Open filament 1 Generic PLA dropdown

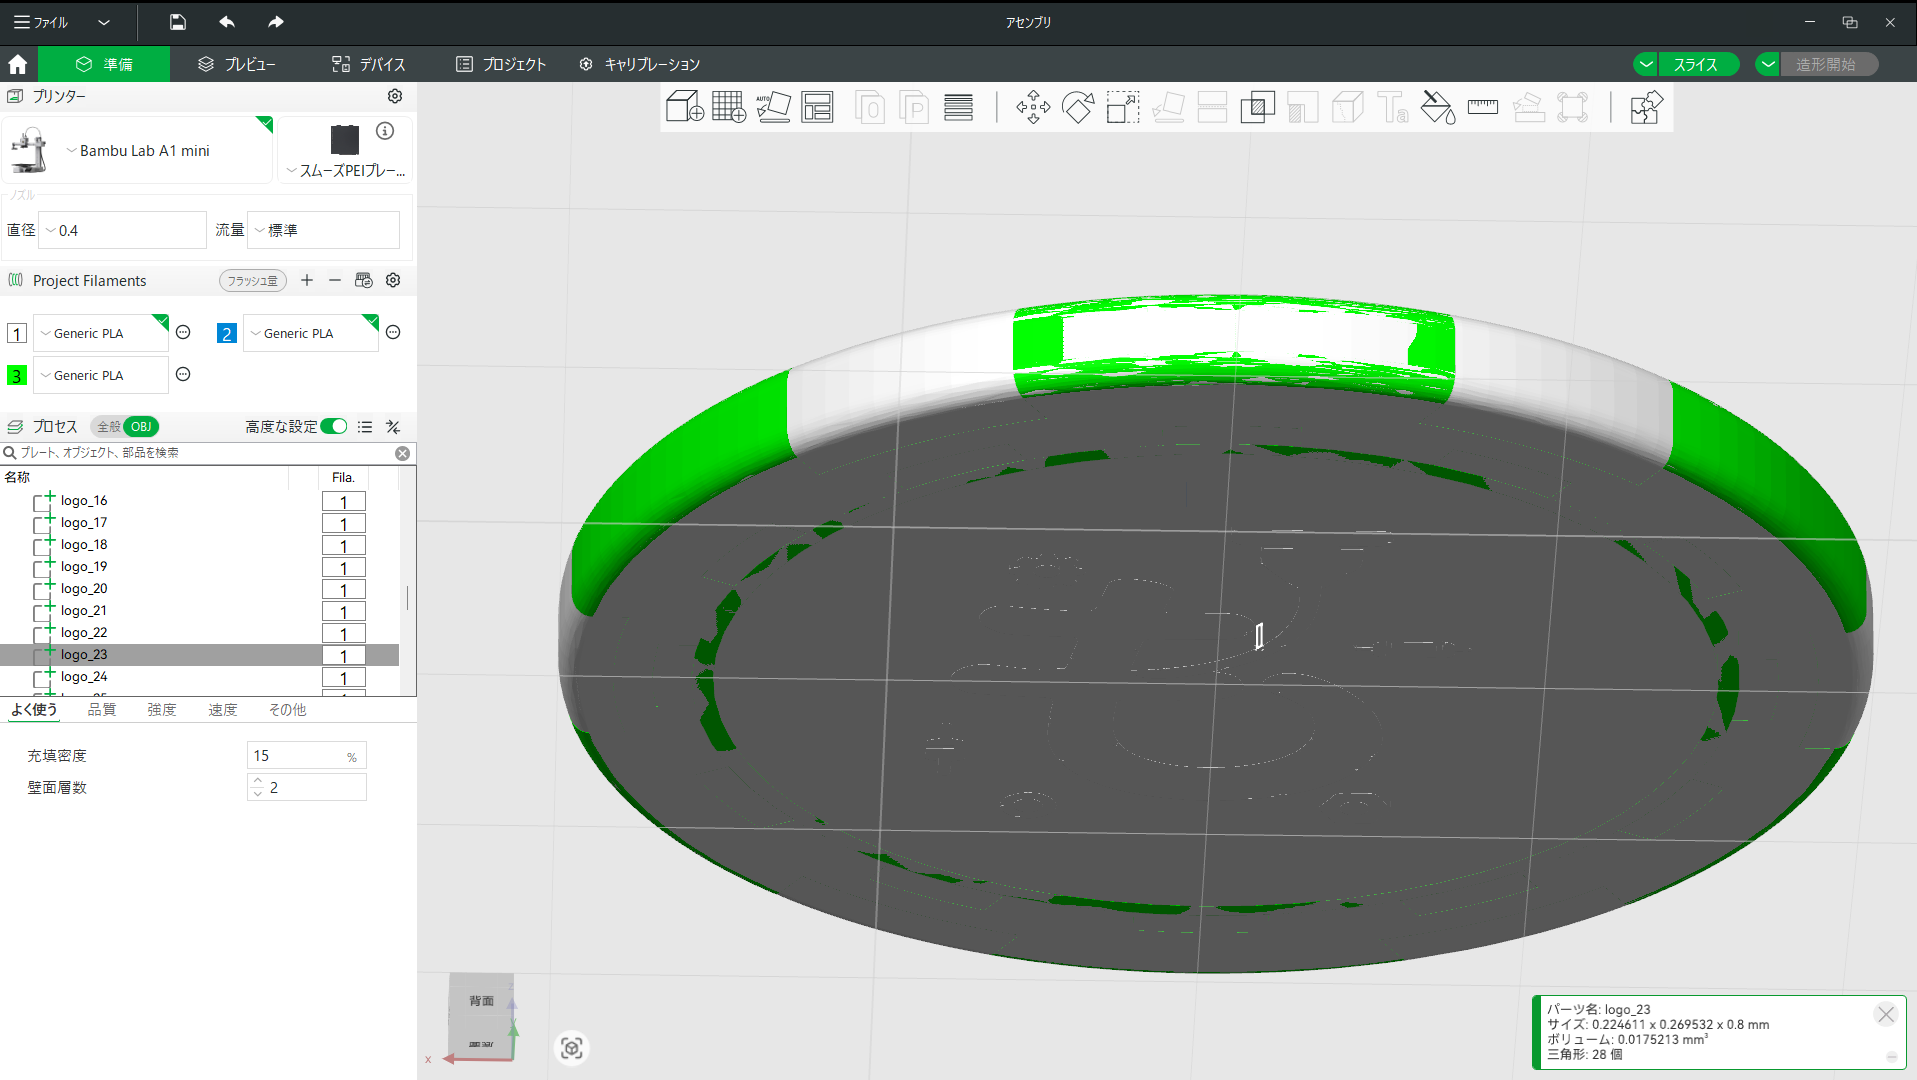click(101, 333)
